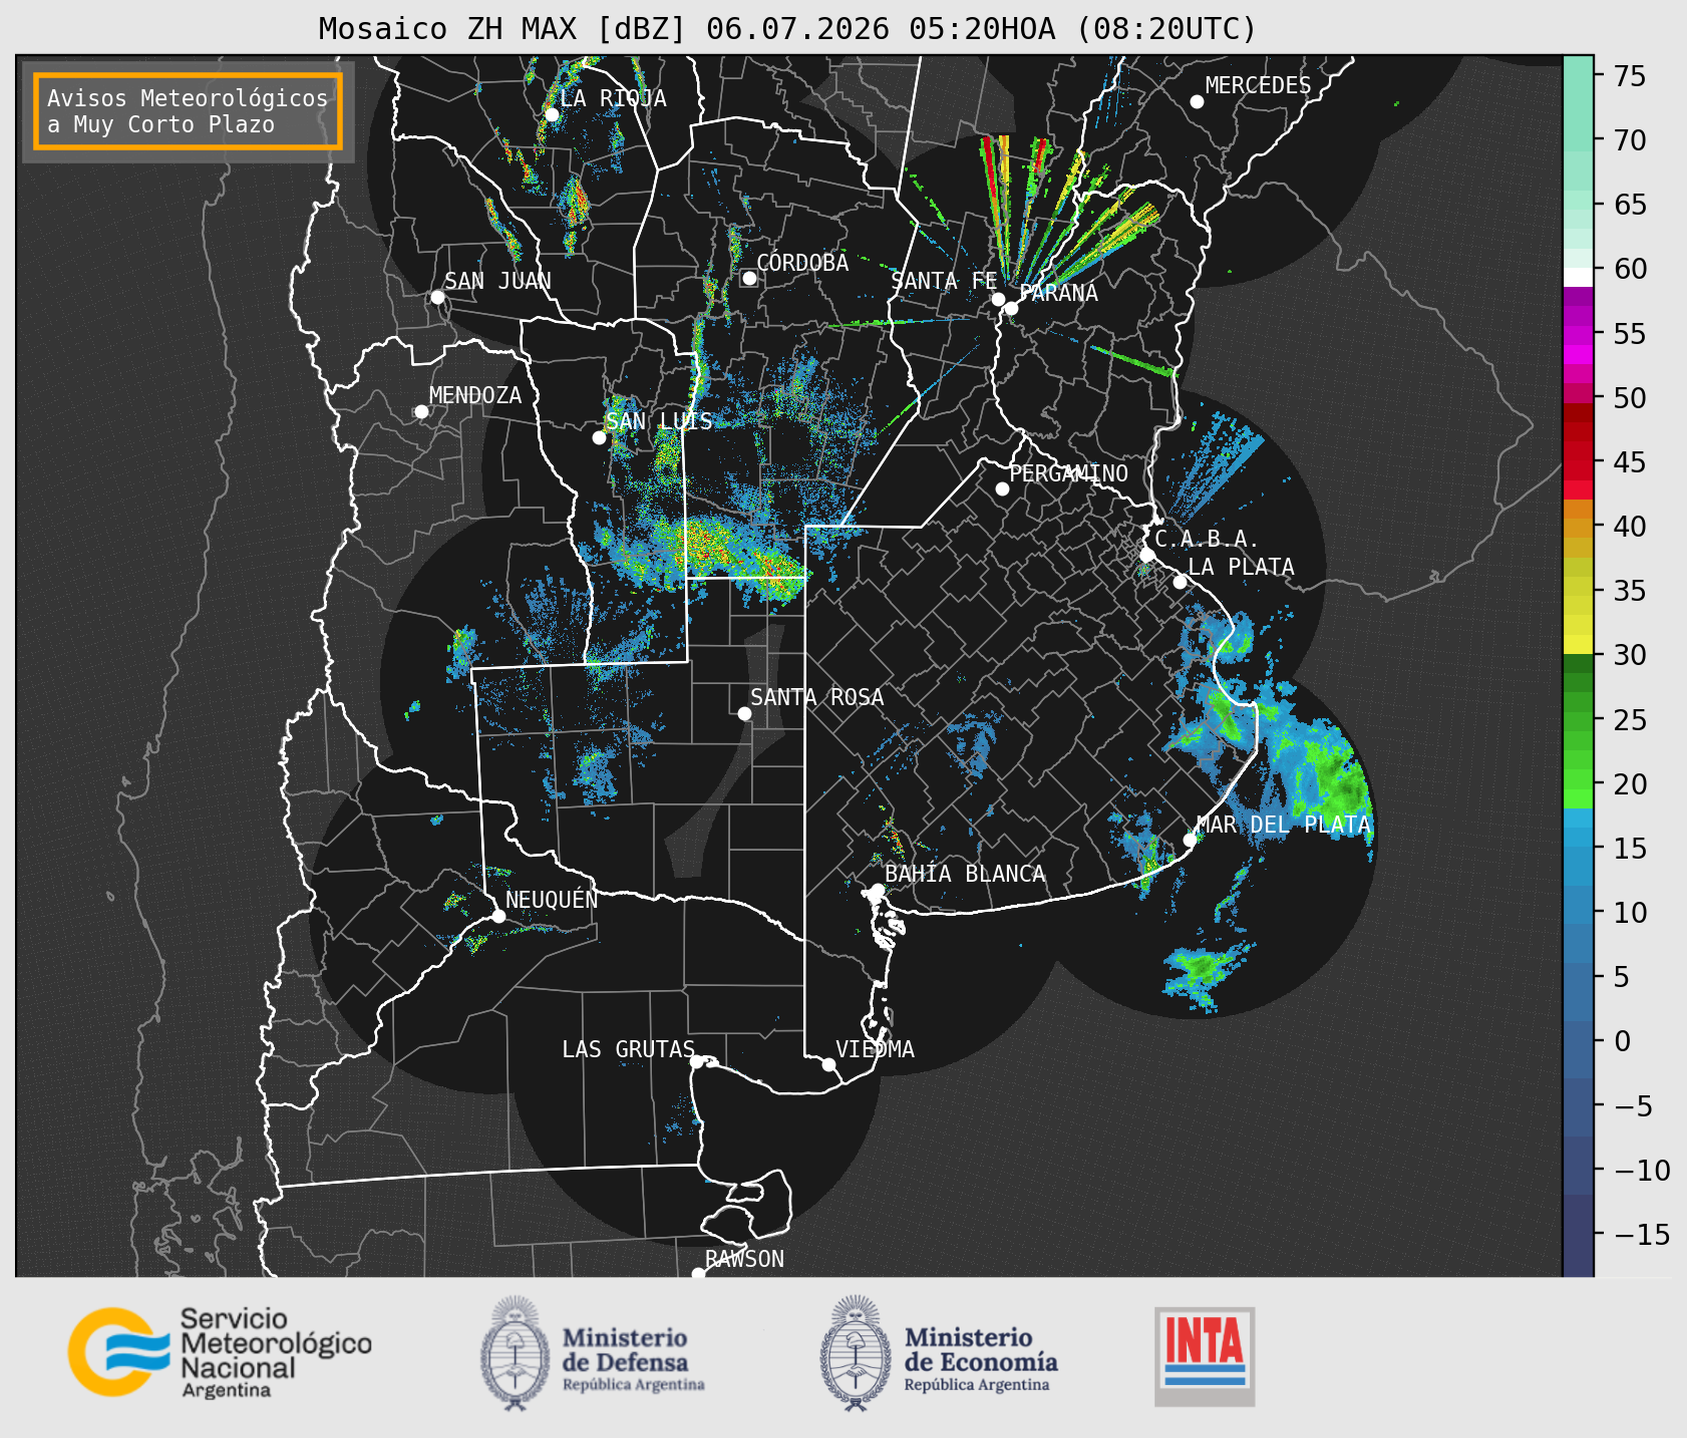The height and width of the screenshot is (1438, 1687).
Task: Click the yellow 30 dBZ color band
Action: tap(1578, 646)
